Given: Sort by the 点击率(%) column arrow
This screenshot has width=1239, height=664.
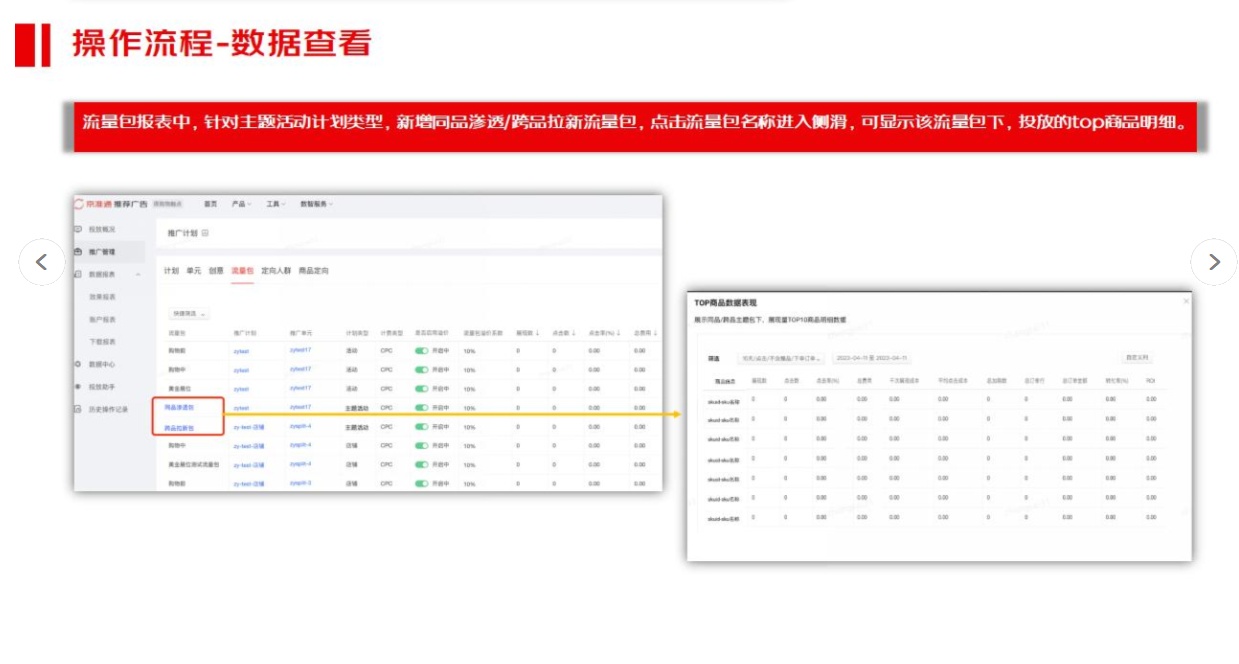Looking at the screenshot, I should [619, 332].
